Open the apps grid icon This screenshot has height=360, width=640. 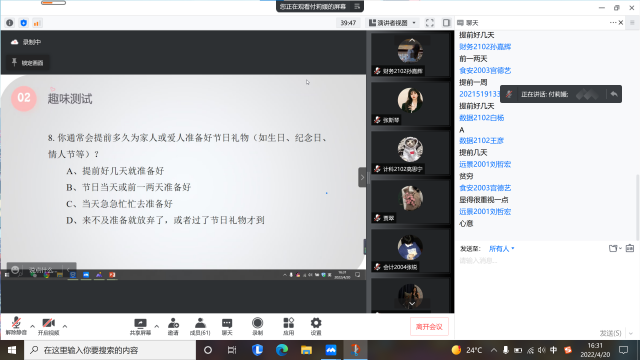(x=289, y=327)
